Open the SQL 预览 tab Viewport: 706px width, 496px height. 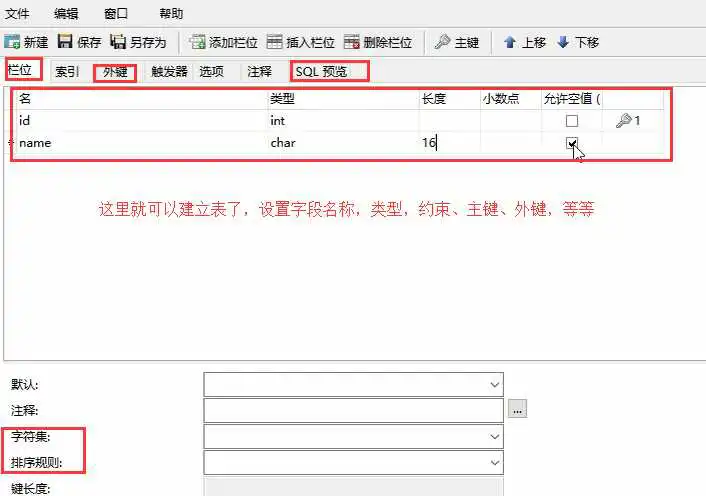tap(328, 72)
